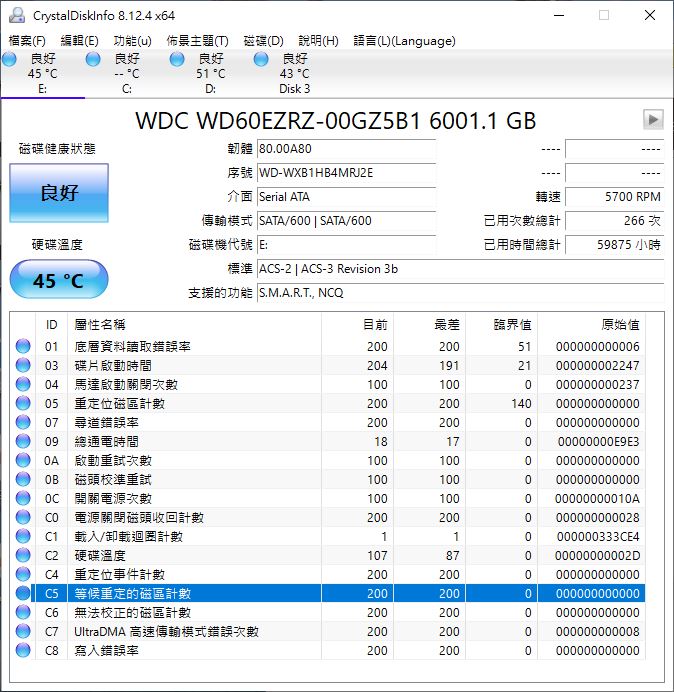Click the 5700 RPM rotation rate field

pyautogui.click(x=614, y=196)
